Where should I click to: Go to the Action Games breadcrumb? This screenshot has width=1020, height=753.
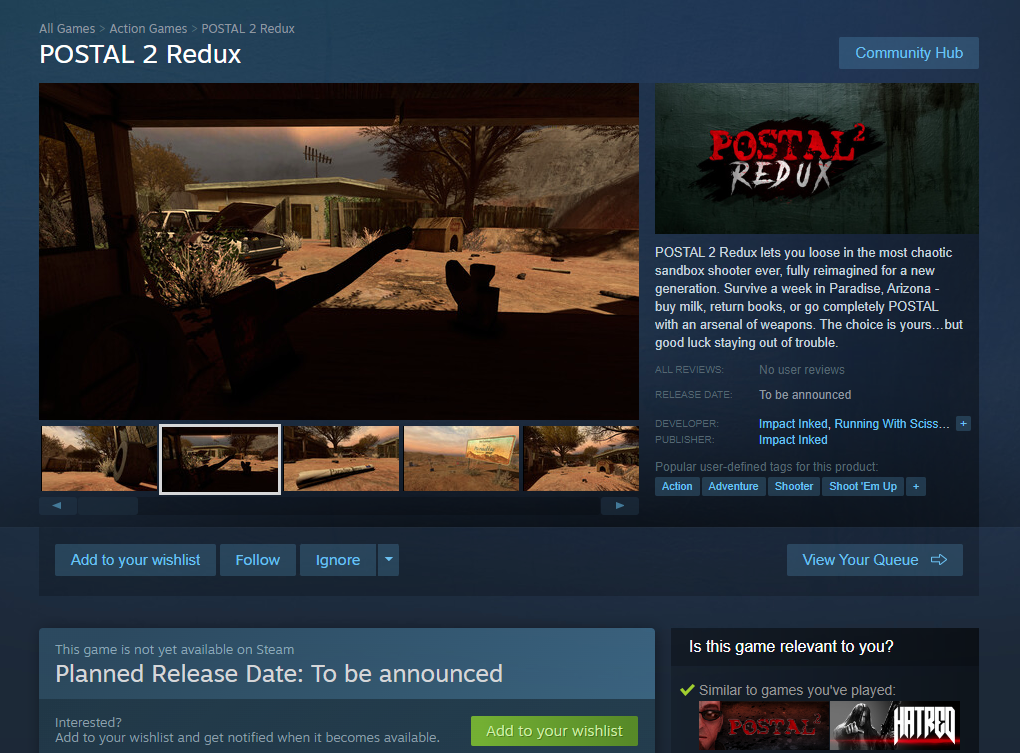[x=148, y=29]
